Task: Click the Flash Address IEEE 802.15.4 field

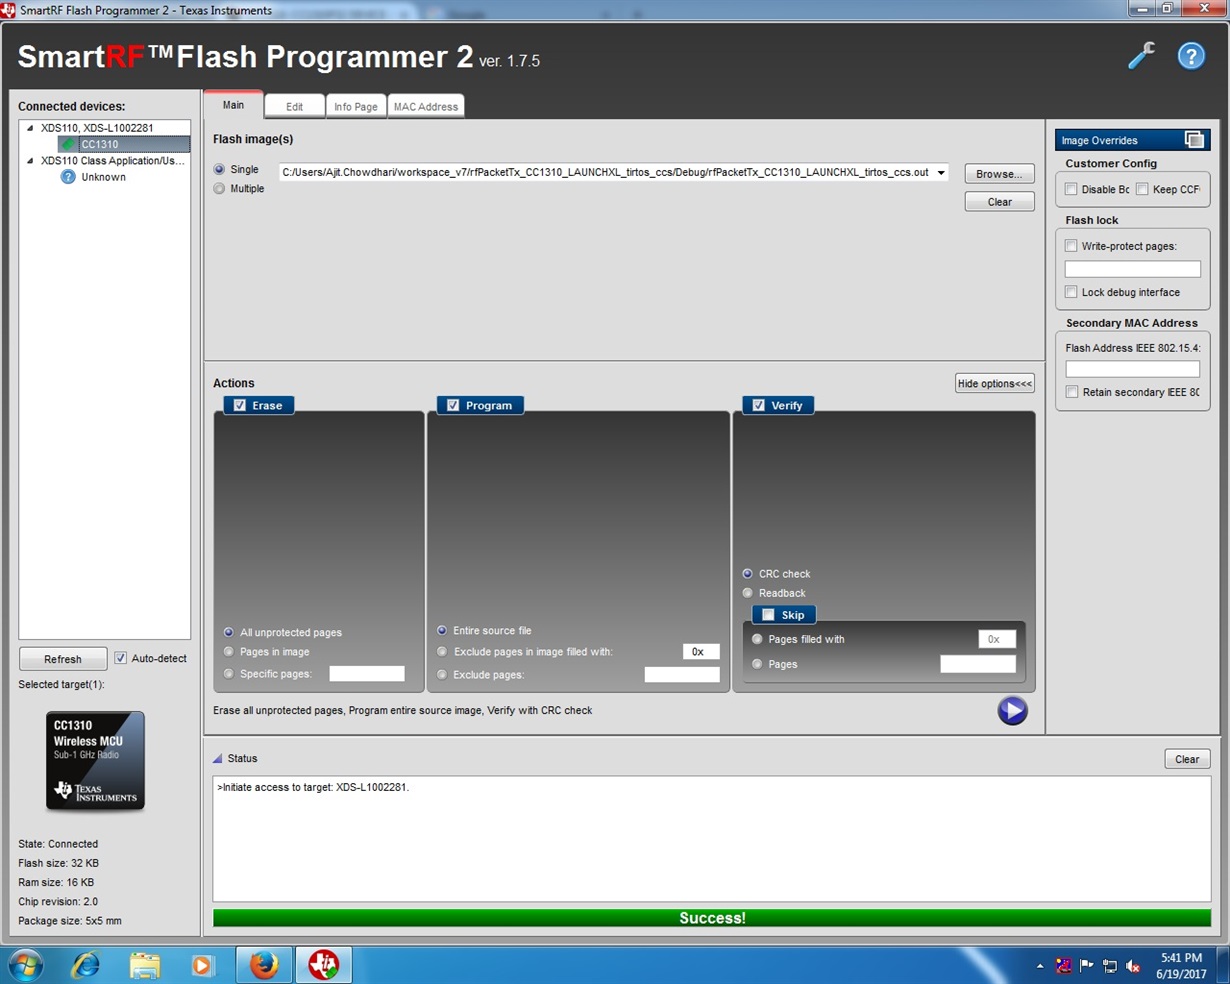Action: point(1132,369)
